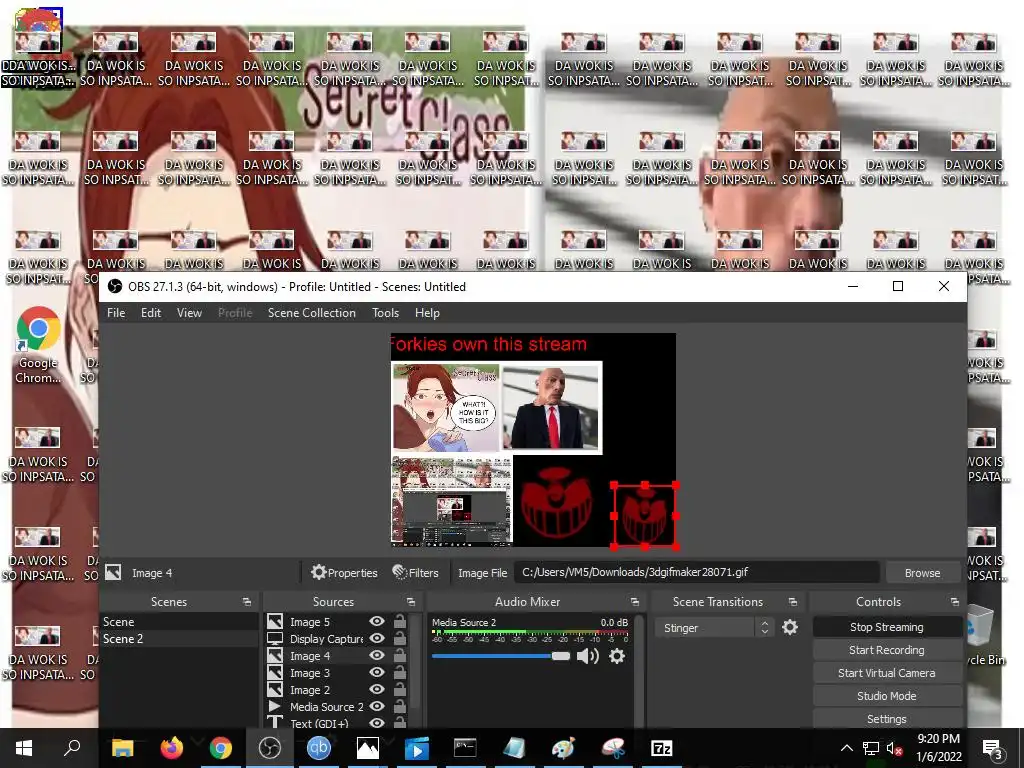This screenshot has height=768, width=1024.
Task: Toggle visibility of Display Capture source
Action: point(377,638)
